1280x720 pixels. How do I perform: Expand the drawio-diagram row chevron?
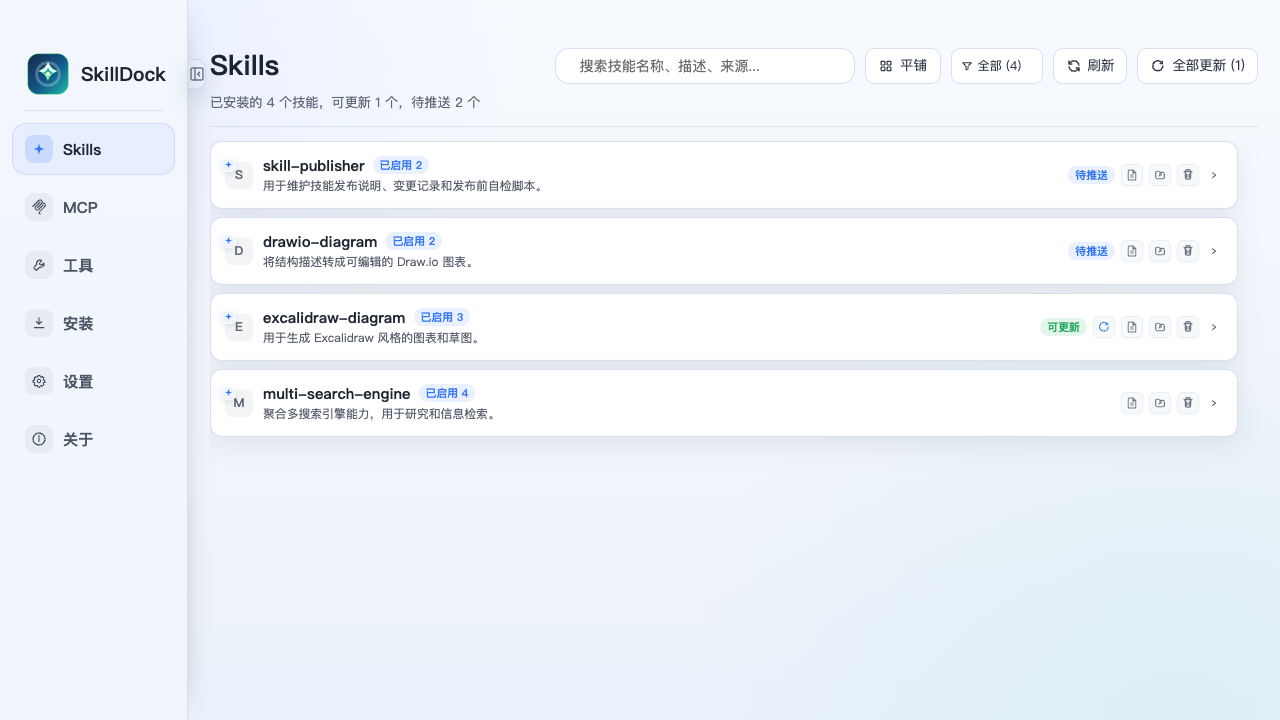click(1214, 251)
